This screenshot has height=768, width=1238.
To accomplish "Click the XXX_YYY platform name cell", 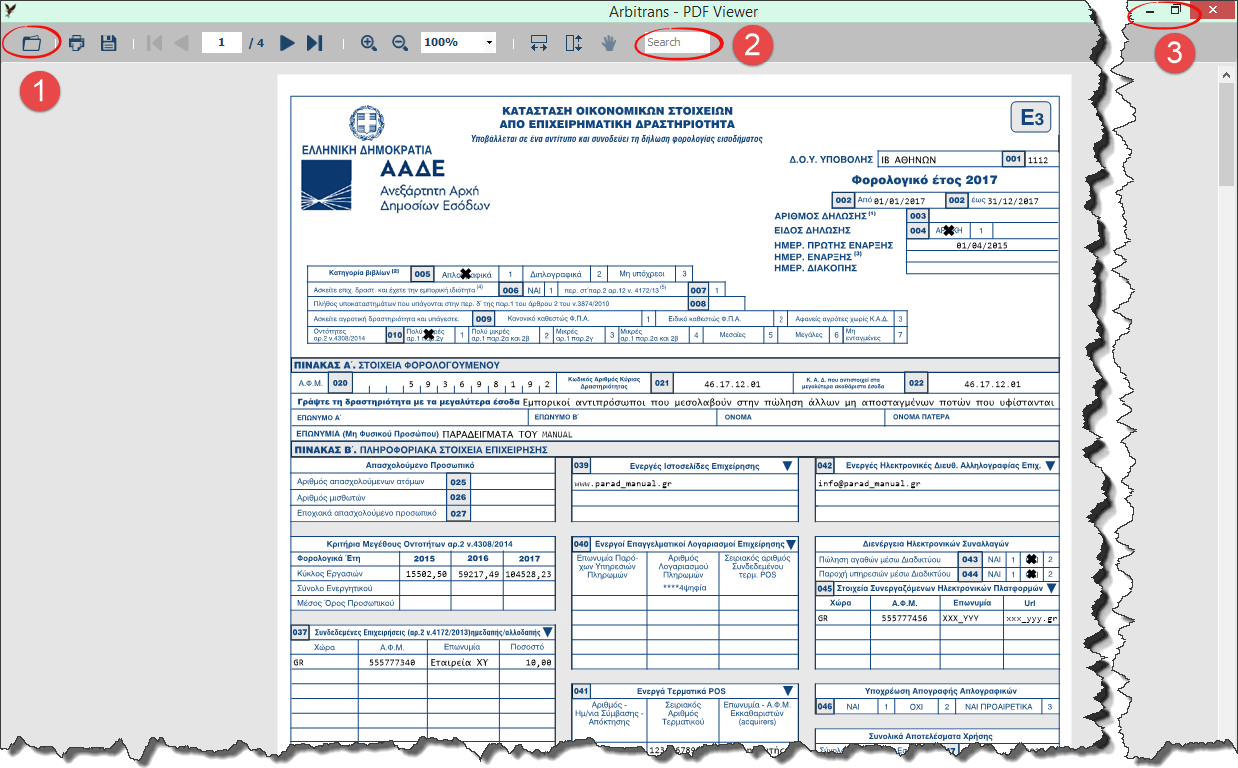I will (x=971, y=619).
